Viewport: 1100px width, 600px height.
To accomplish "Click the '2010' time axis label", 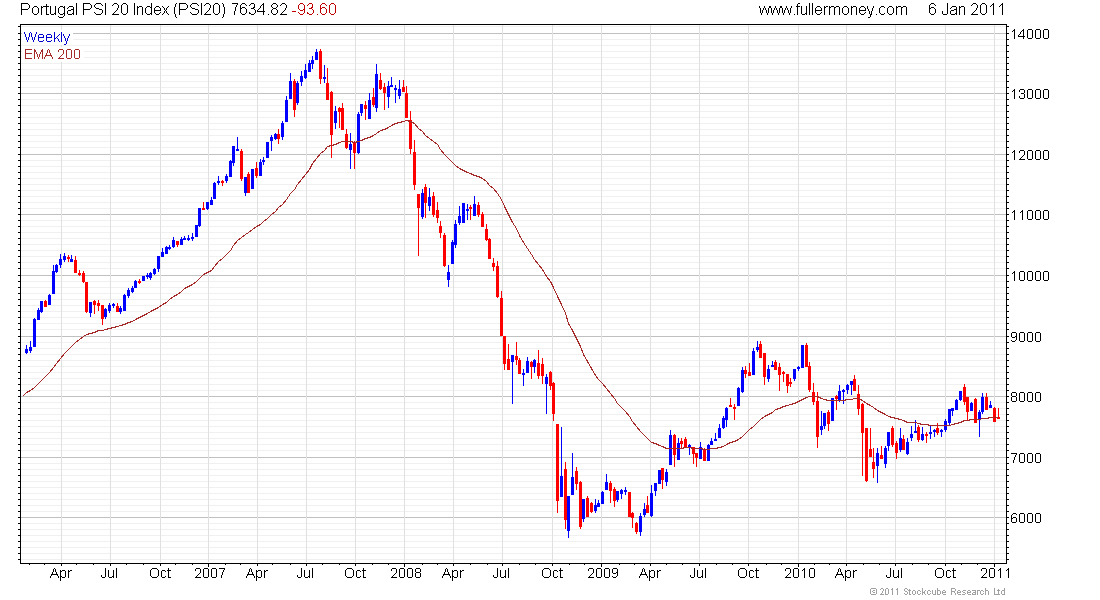I will (800, 573).
